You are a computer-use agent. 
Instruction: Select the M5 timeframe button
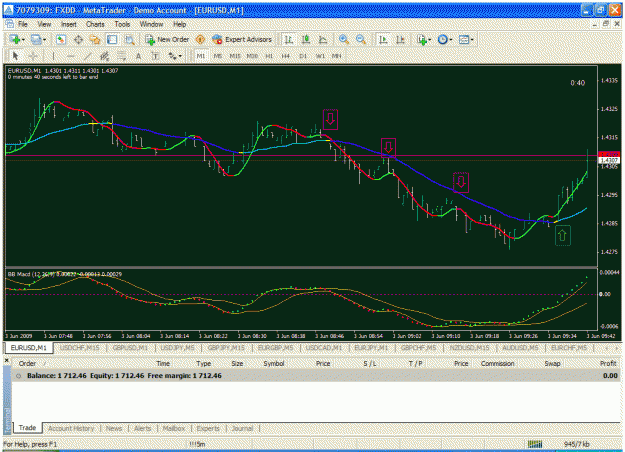(218, 56)
